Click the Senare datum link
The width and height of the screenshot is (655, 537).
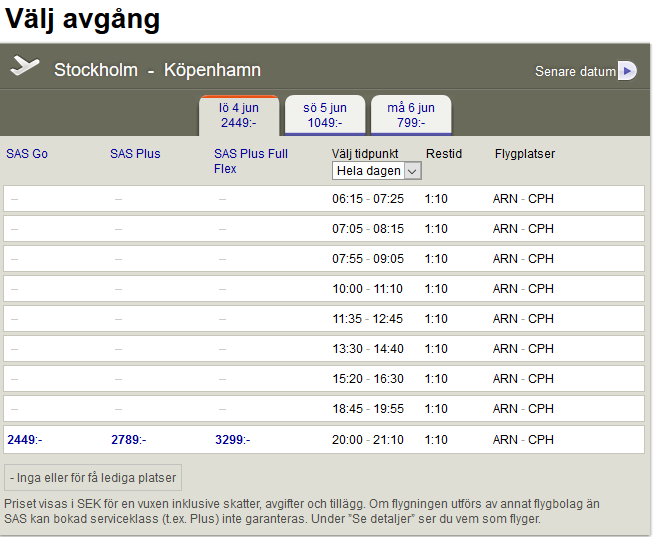[575, 72]
